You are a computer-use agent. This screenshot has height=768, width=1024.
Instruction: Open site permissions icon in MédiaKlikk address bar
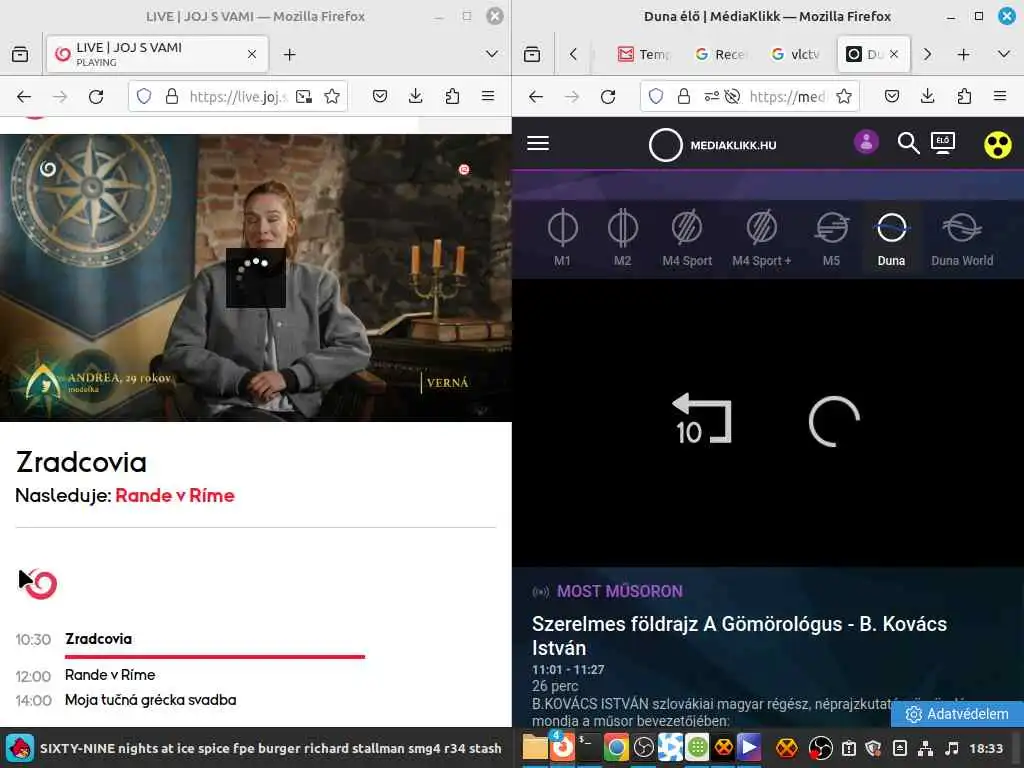tap(711, 97)
